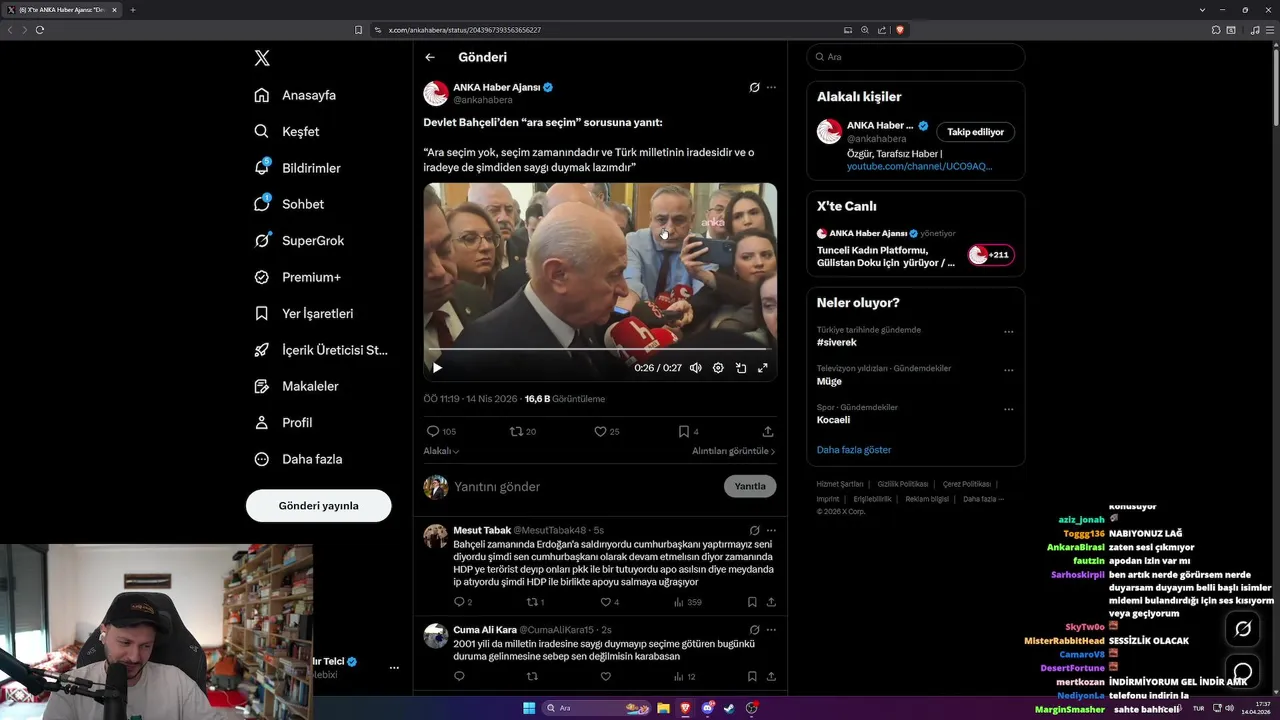The height and width of the screenshot is (720, 1280).
Task: Expand Daha fazla menu
Action: tap(299, 459)
